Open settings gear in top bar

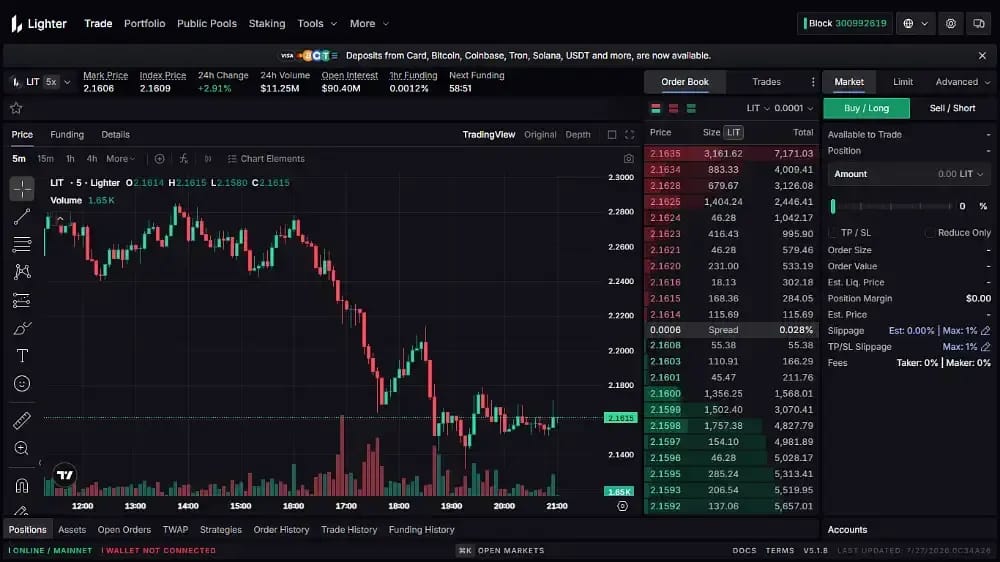[950, 24]
